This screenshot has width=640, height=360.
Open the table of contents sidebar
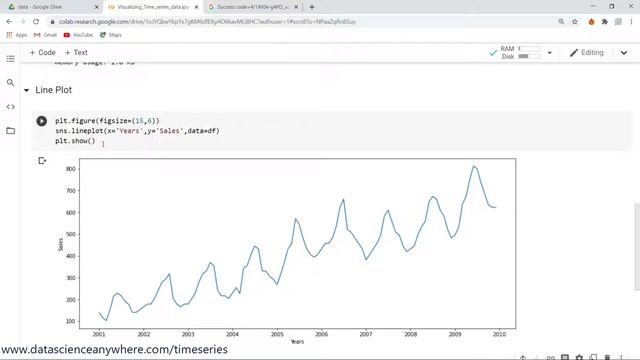[11, 59]
